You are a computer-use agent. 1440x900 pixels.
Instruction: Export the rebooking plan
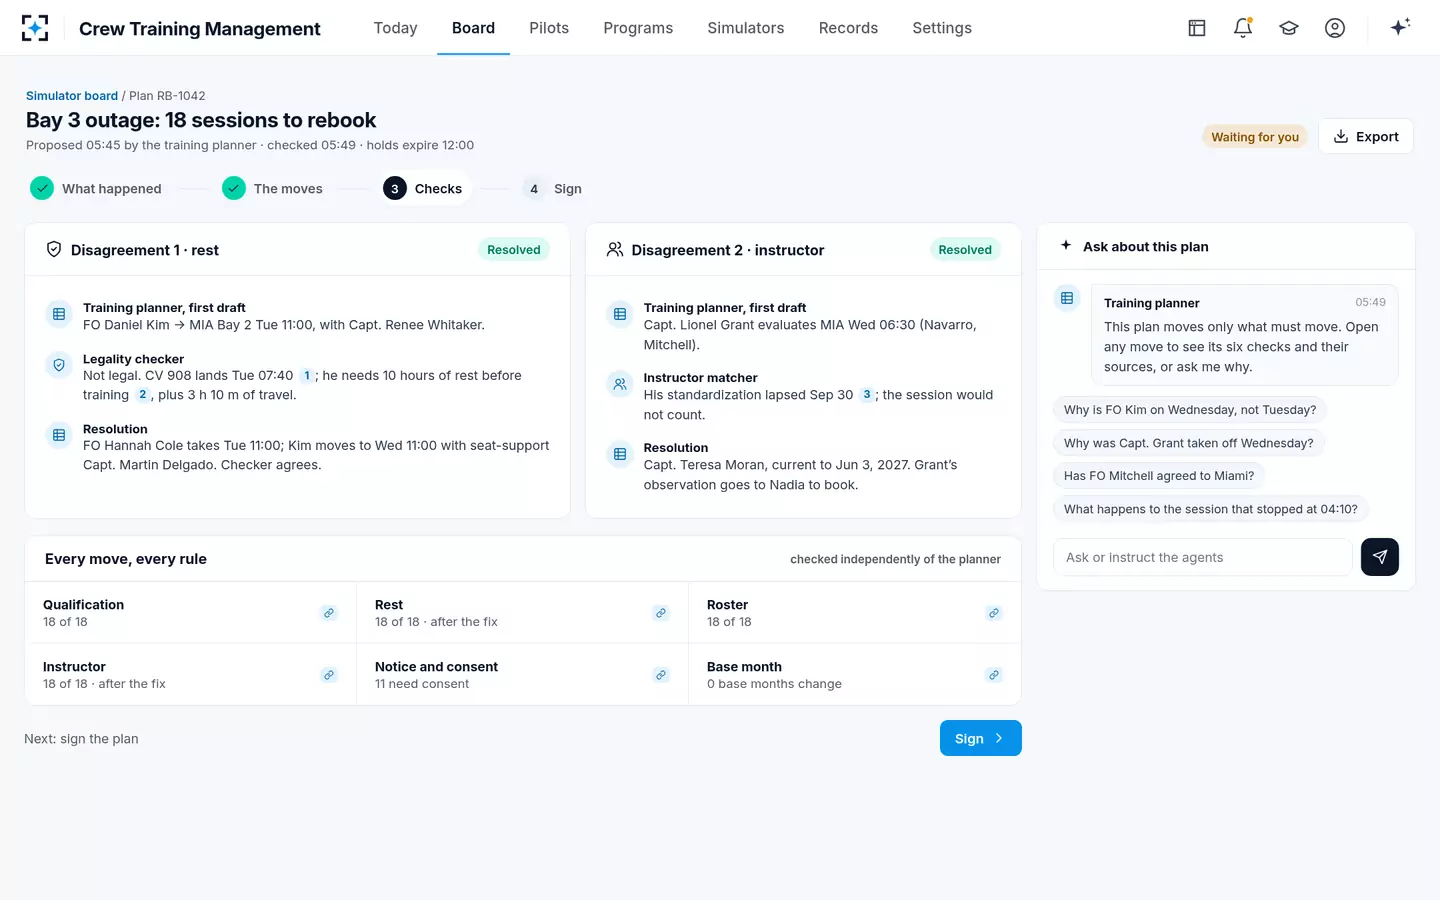pyautogui.click(x=1366, y=137)
